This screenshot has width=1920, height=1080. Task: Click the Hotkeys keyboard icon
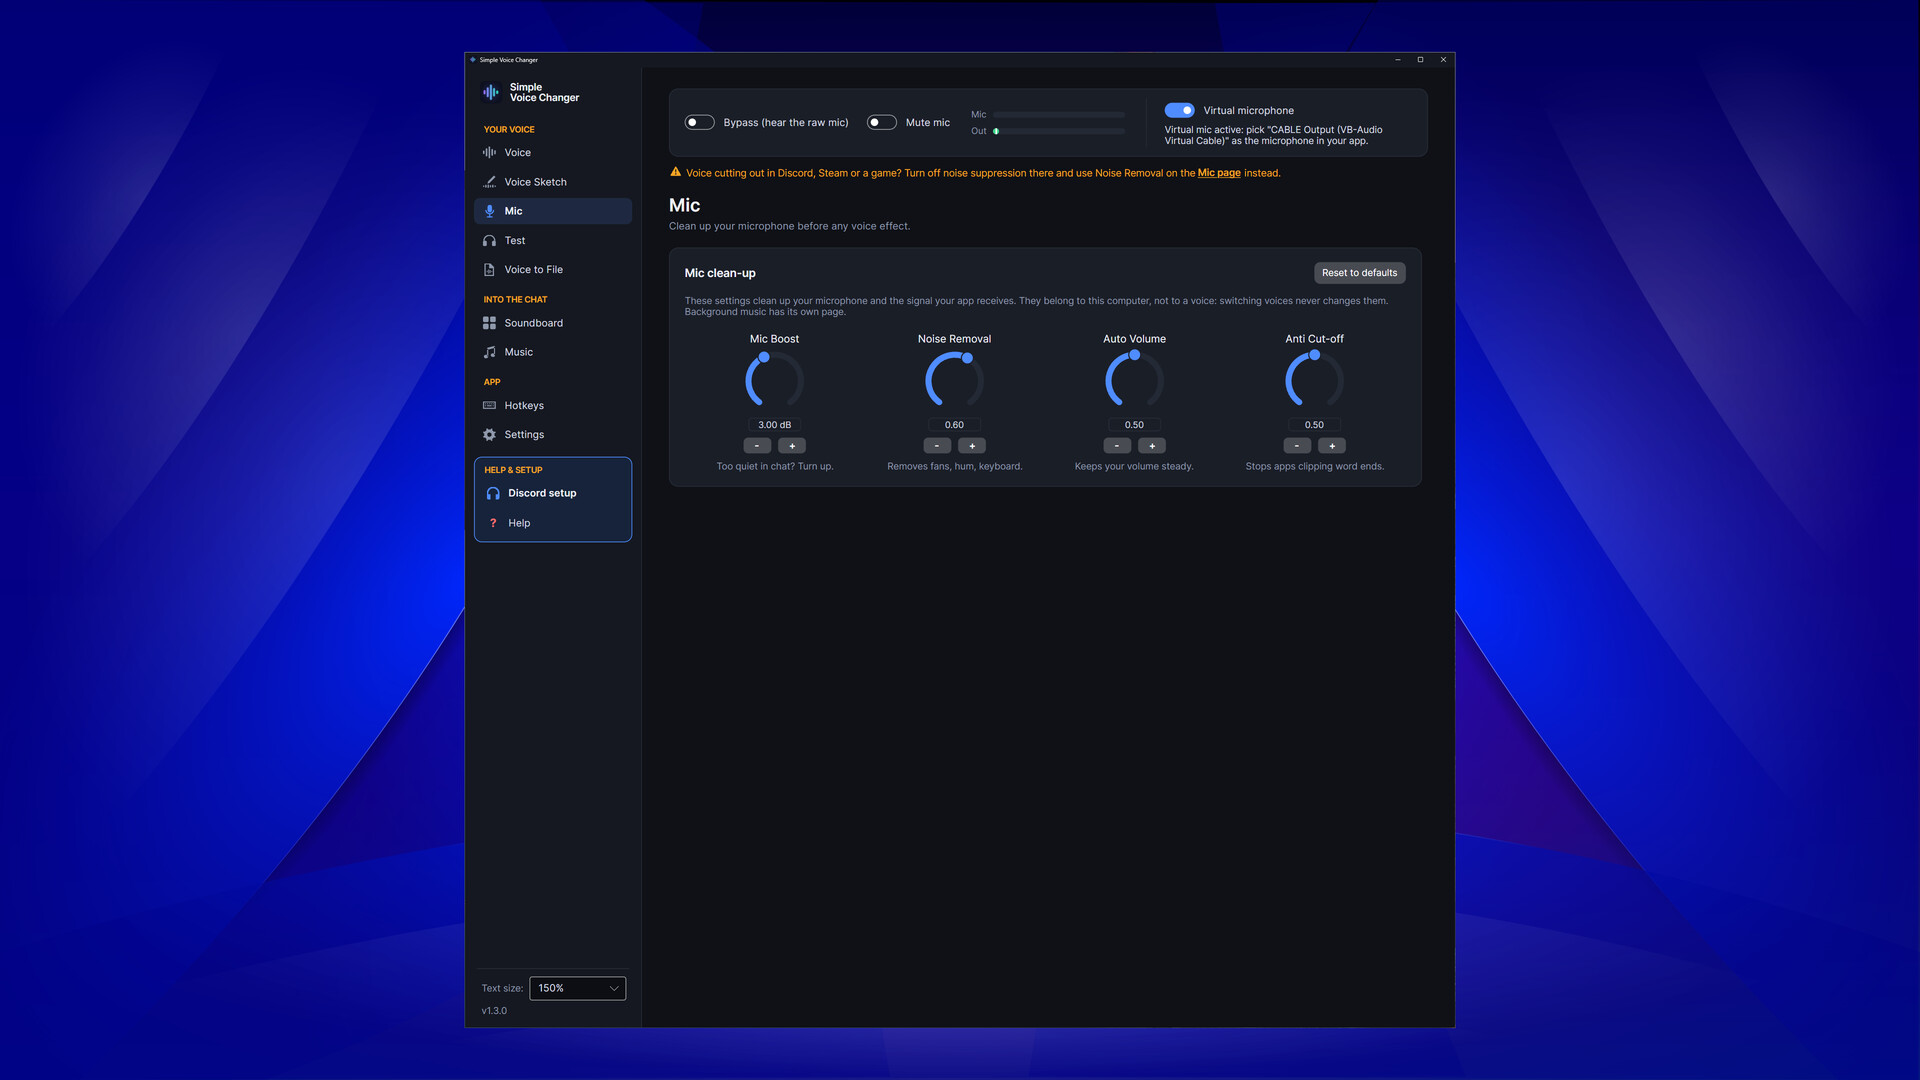point(489,406)
